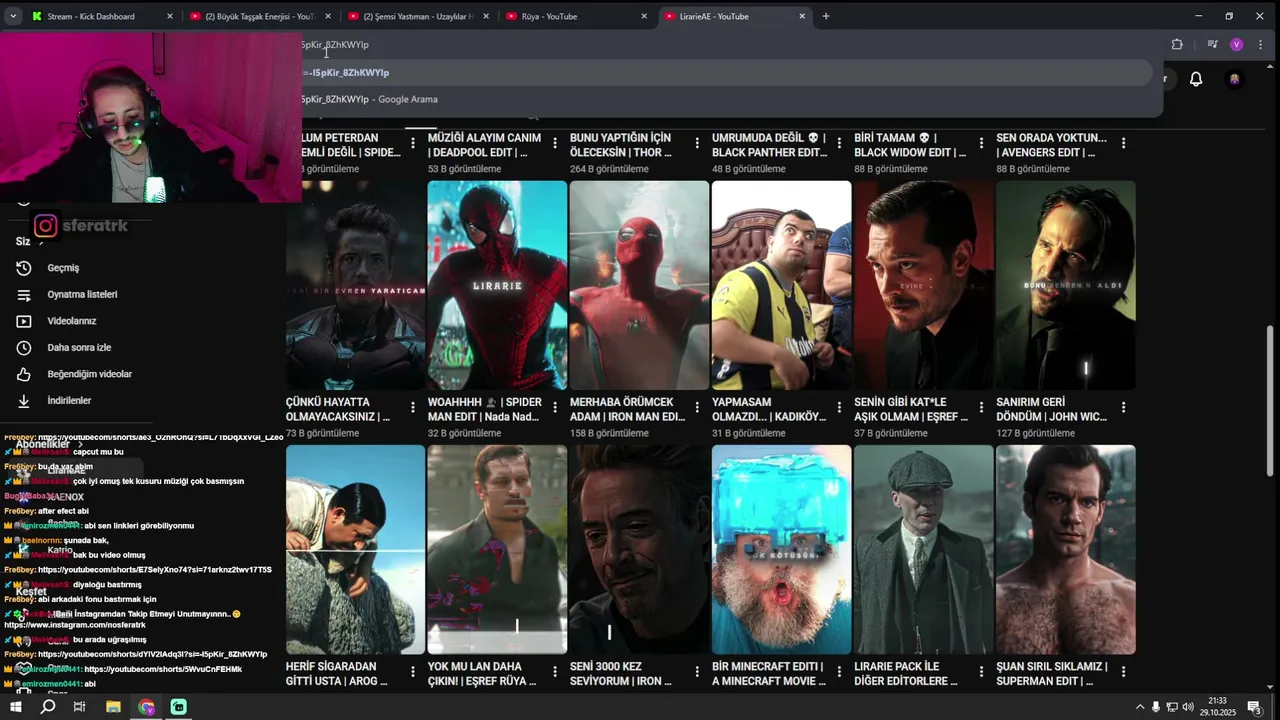Open the teal app icon on taskbar

pyautogui.click(x=178, y=707)
